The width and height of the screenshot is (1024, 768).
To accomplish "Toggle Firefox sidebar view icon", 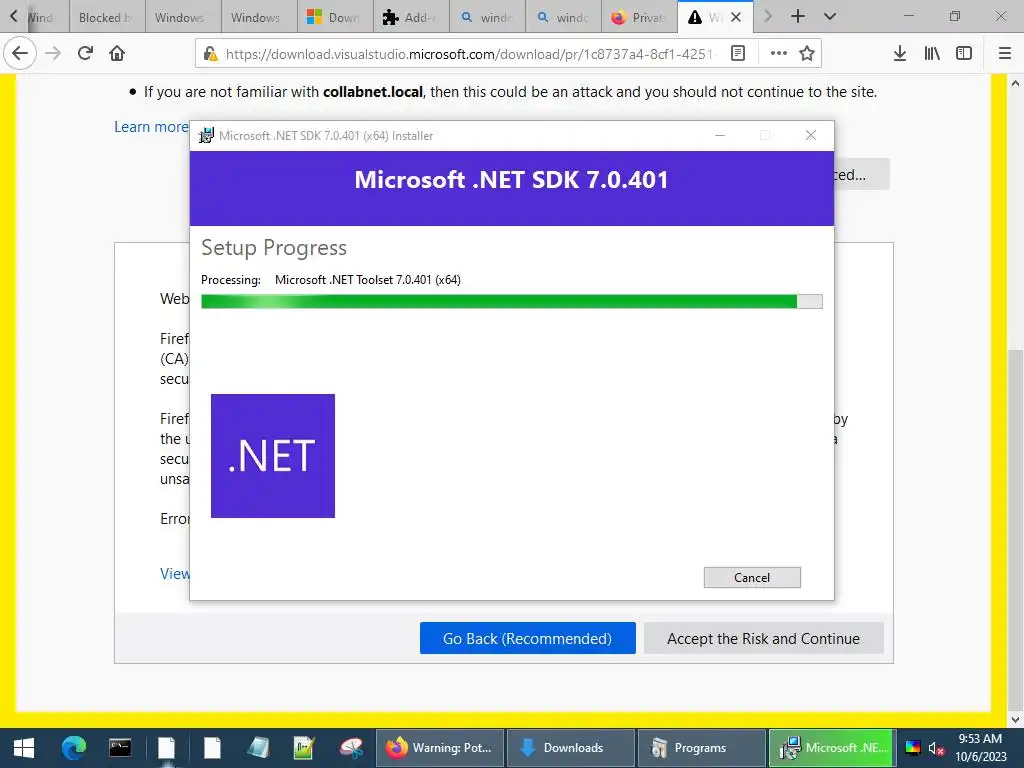I will point(964,53).
